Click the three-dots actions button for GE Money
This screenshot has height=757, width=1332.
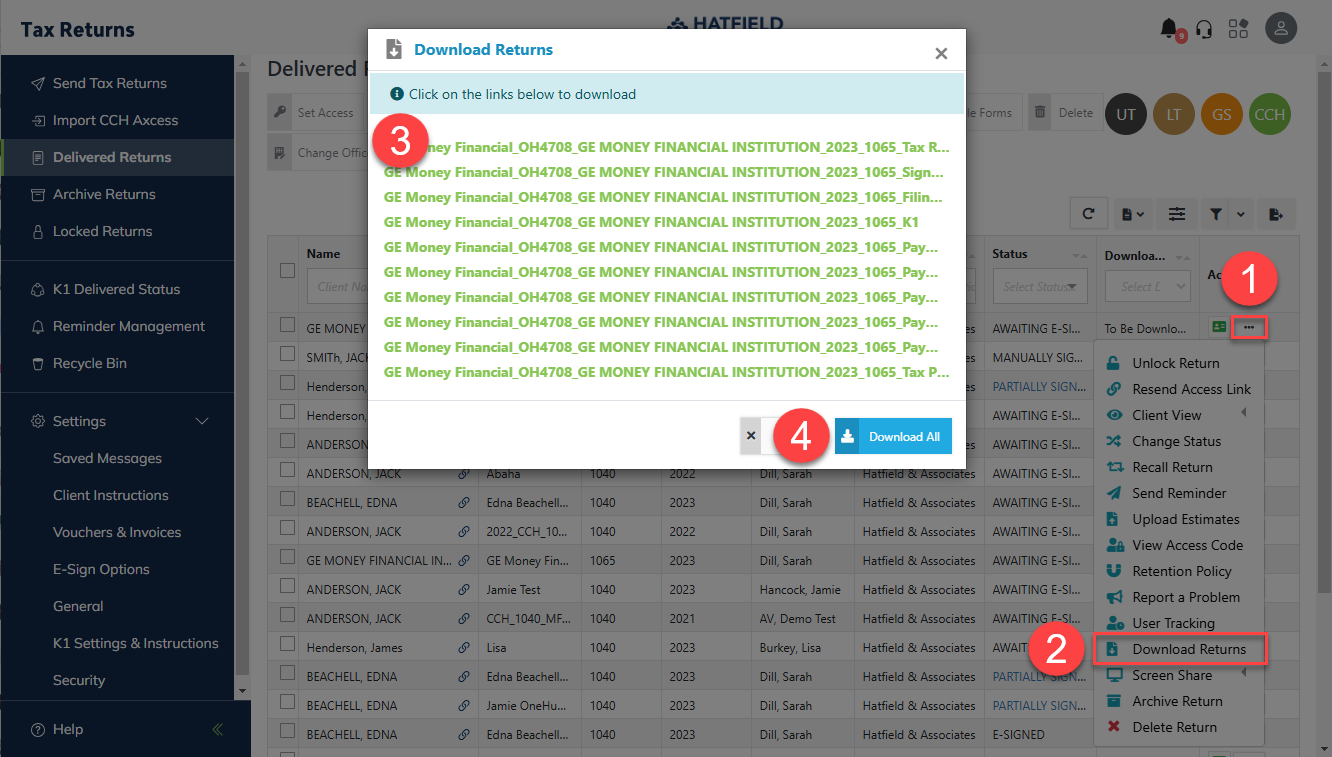1249,327
